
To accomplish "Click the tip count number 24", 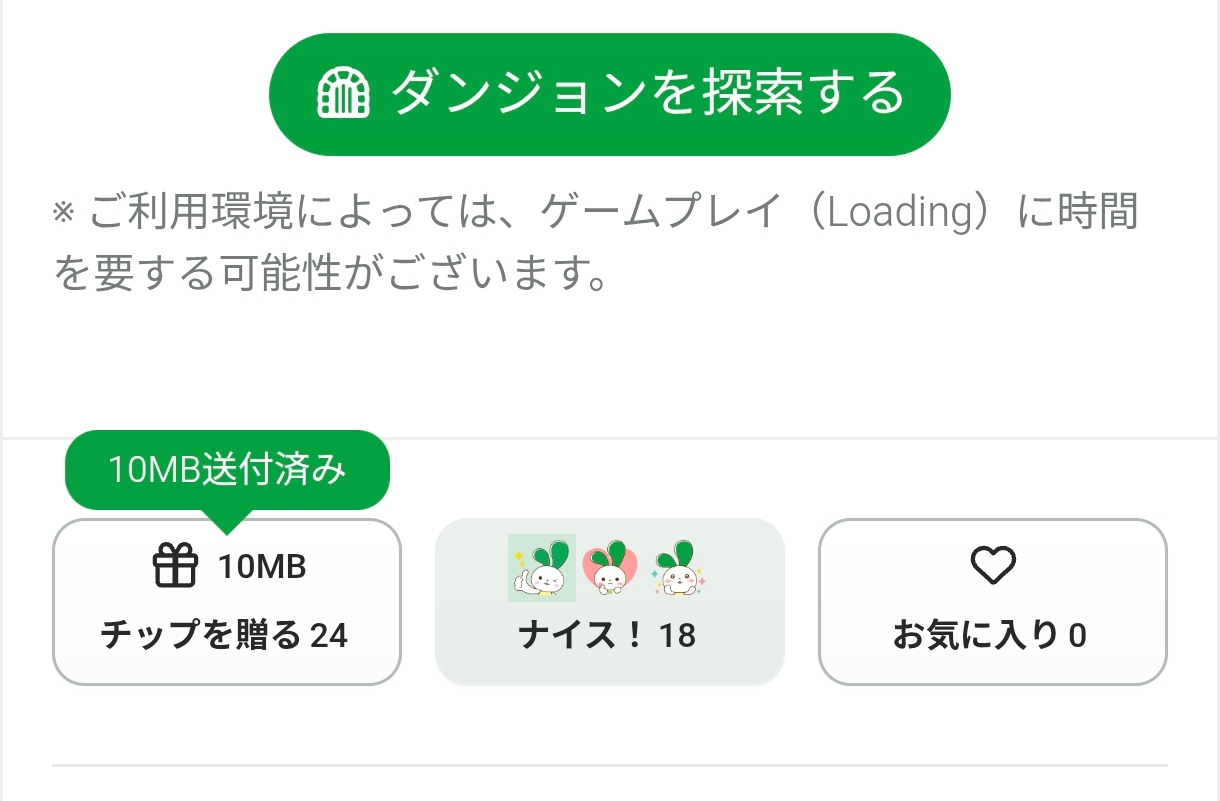I will pos(329,636).
